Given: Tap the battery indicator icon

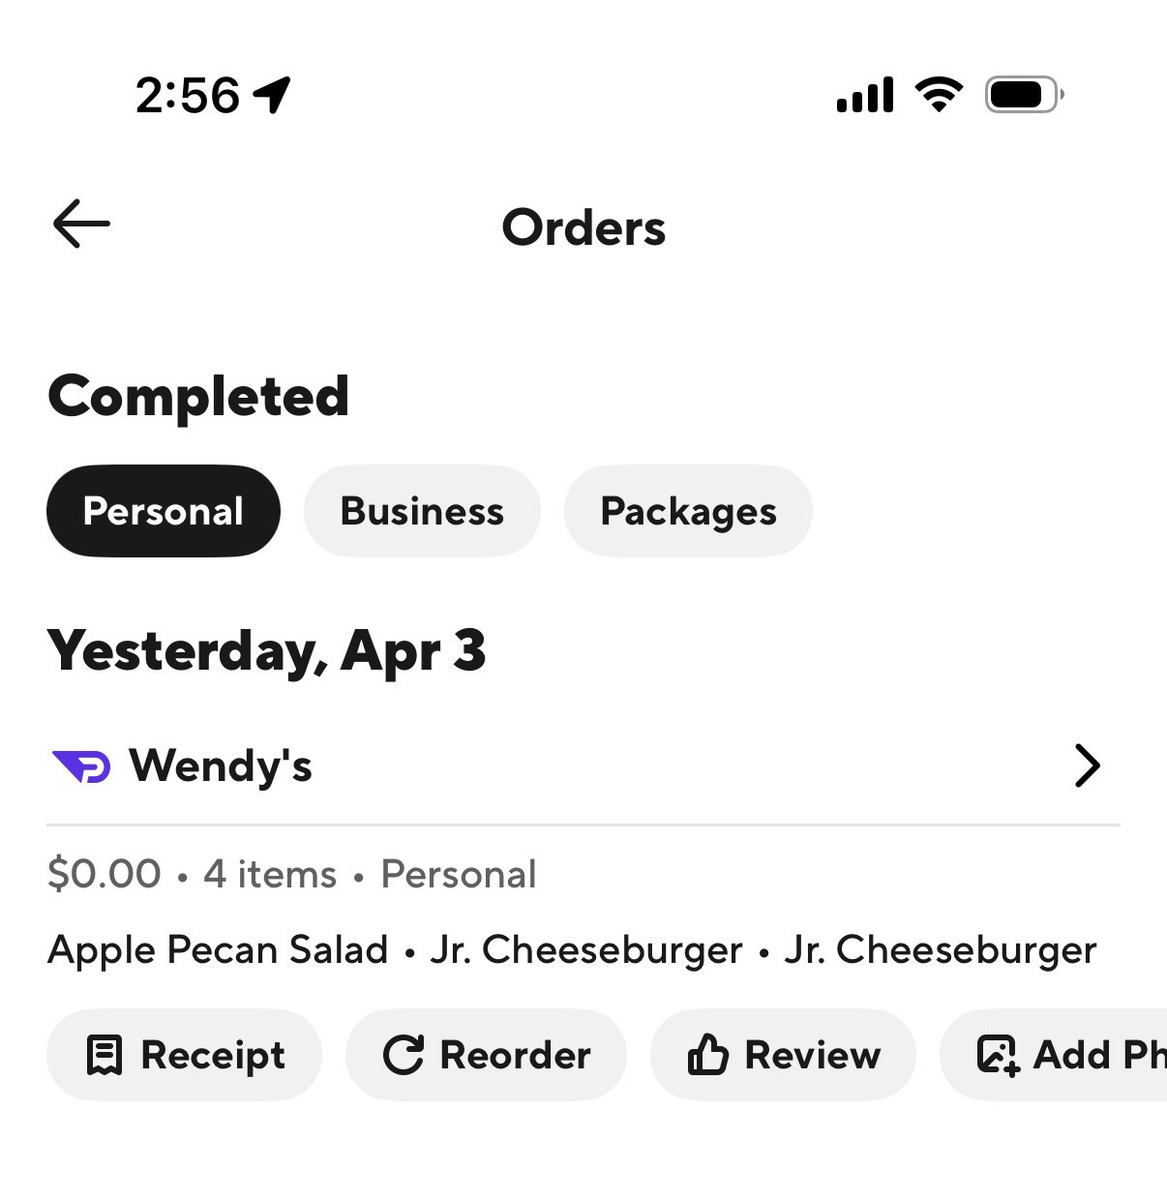Looking at the screenshot, I should click(x=1023, y=95).
